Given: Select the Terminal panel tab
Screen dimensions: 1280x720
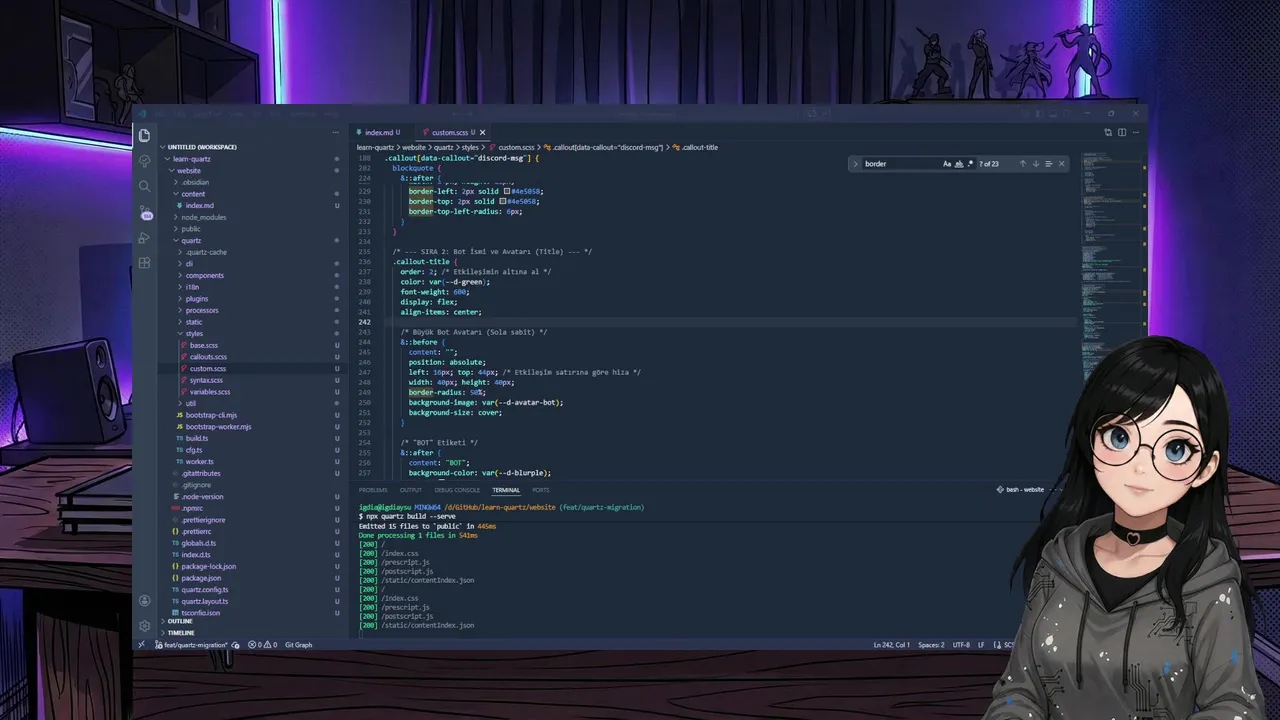Looking at the screenshot, I should 506,490.
